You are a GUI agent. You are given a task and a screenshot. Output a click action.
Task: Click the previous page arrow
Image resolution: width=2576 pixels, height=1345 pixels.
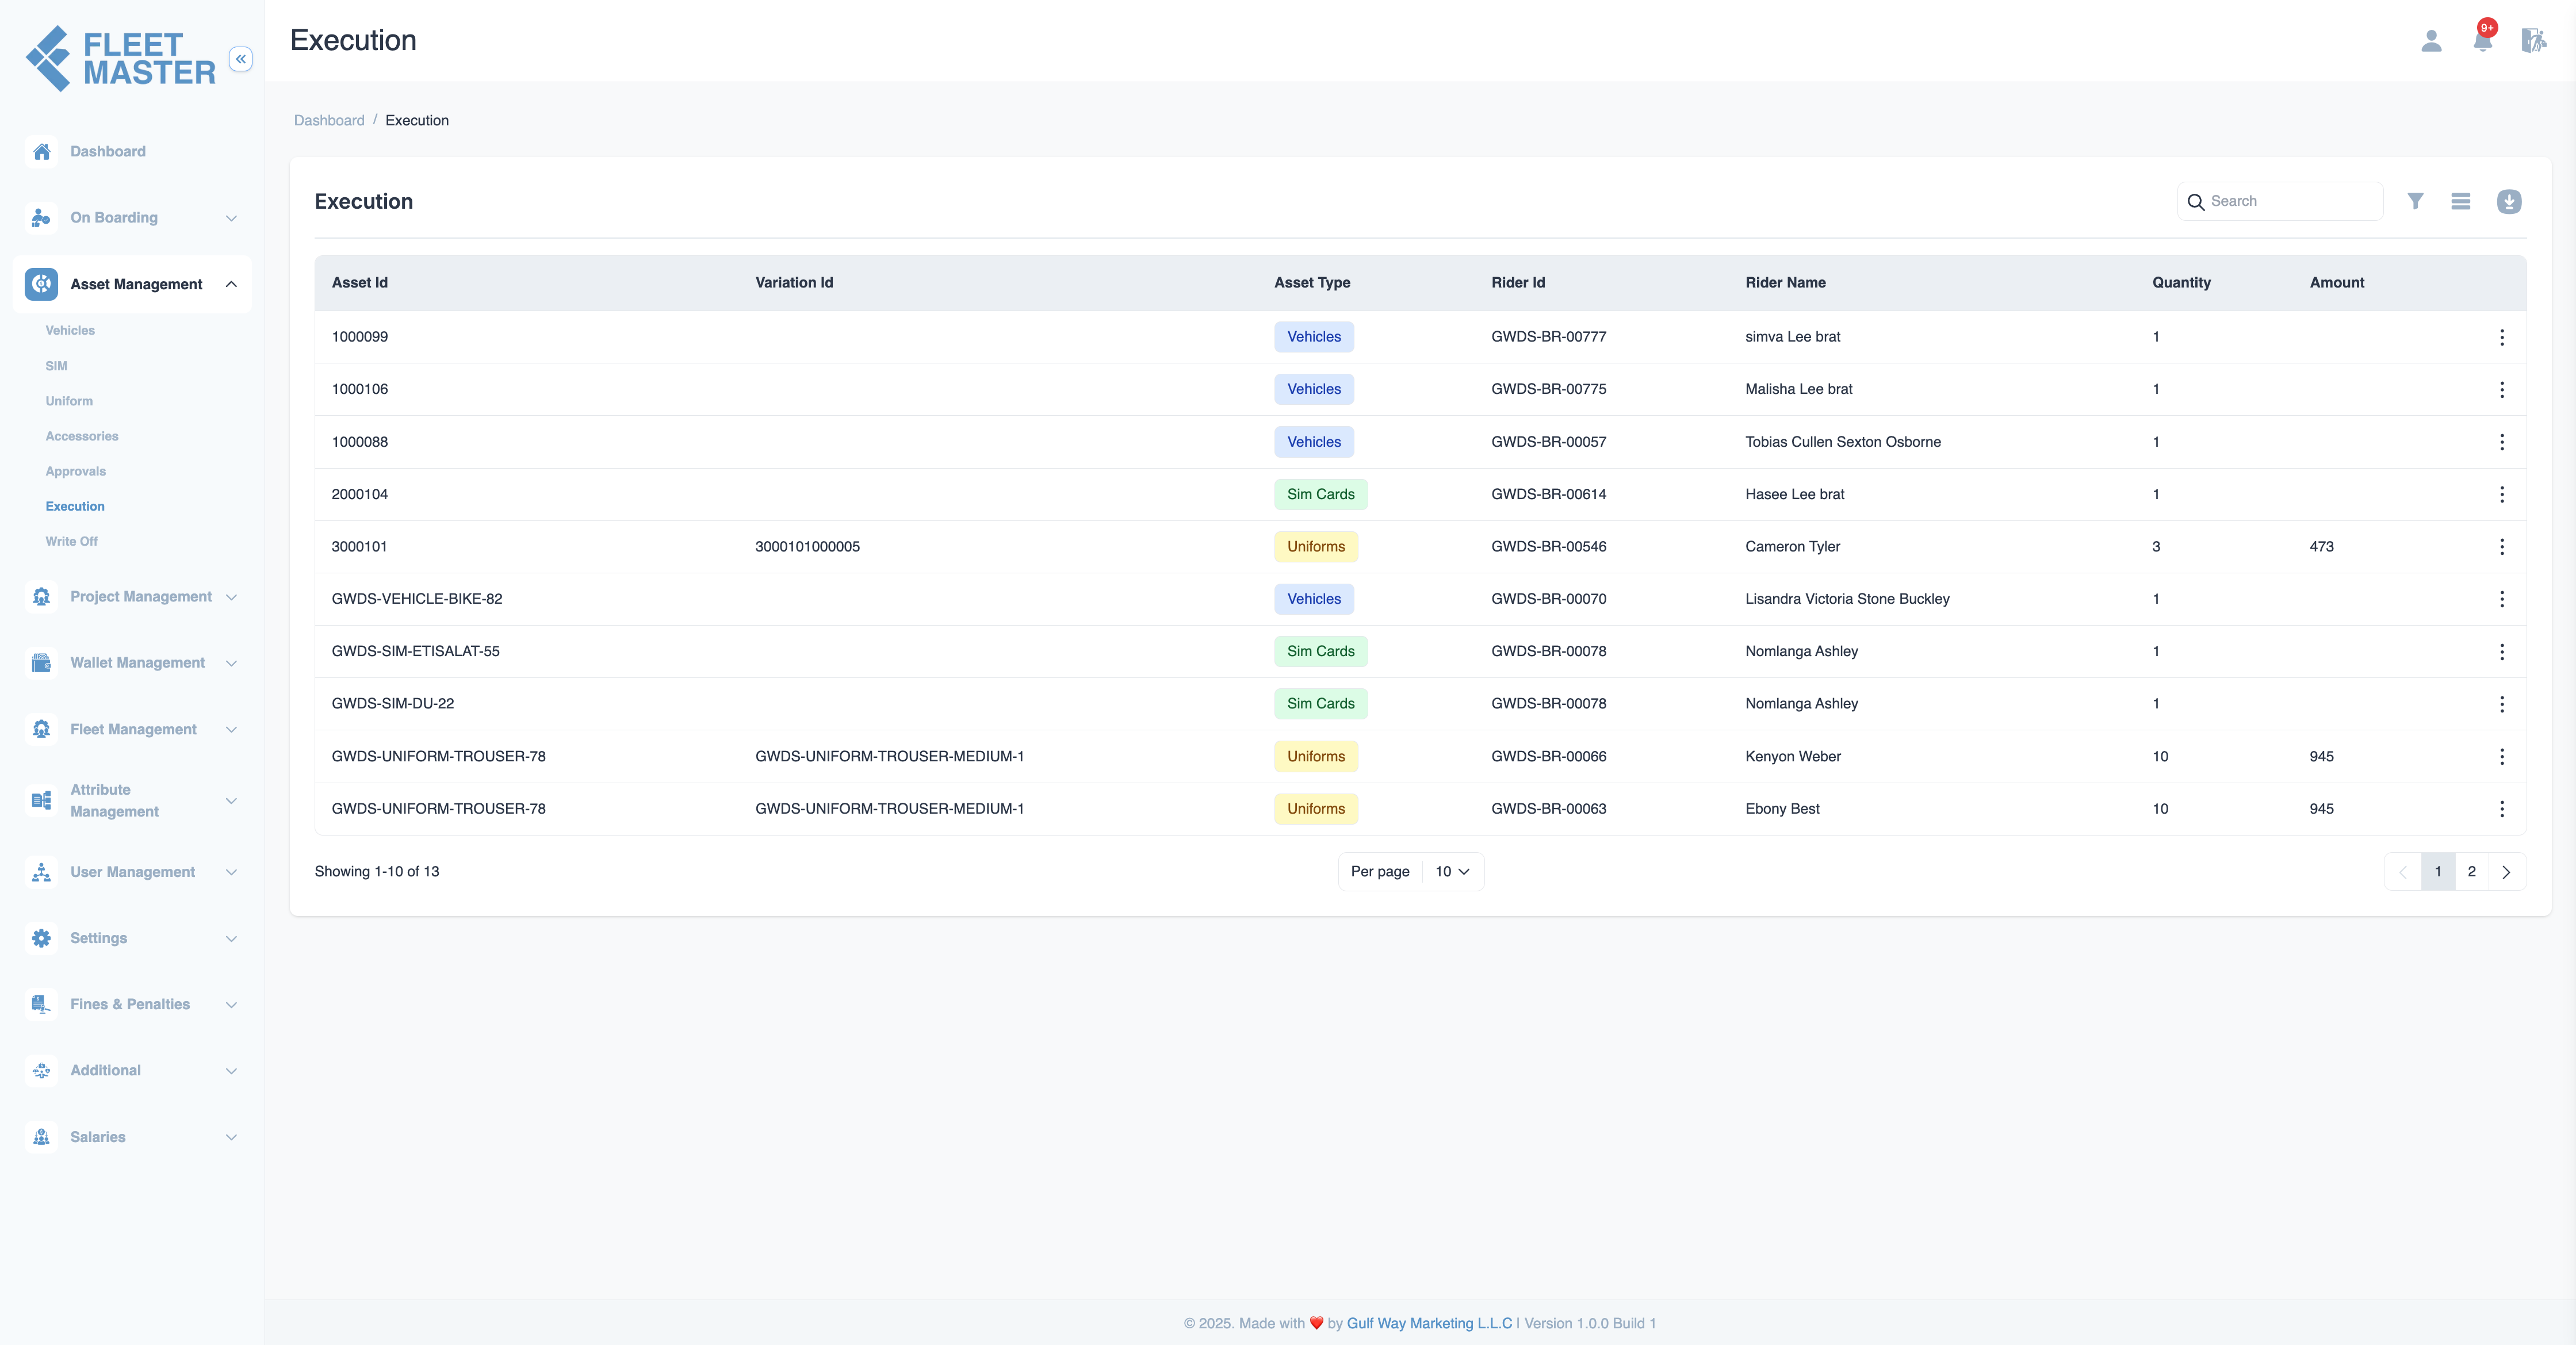[x=2403, y=871]
